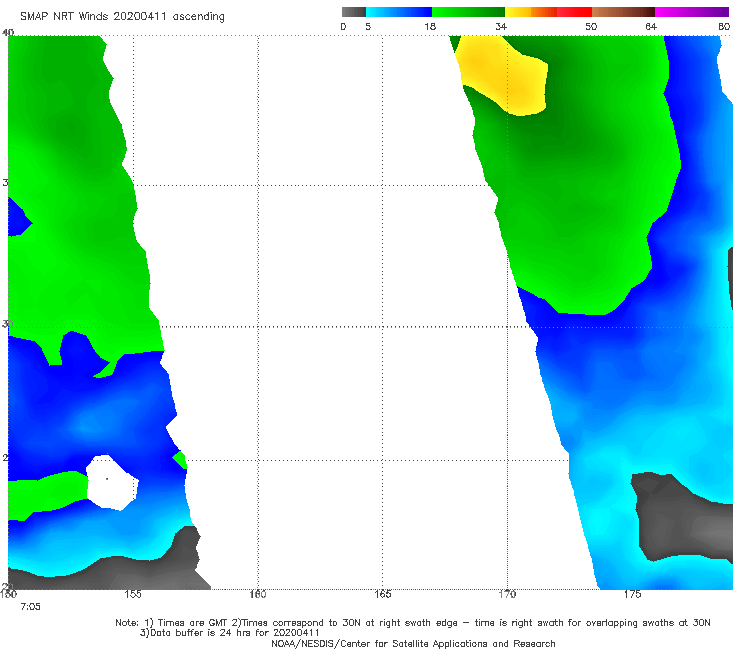Select the cyan-to-blue segment of the color bar

[x=399, y=12]
